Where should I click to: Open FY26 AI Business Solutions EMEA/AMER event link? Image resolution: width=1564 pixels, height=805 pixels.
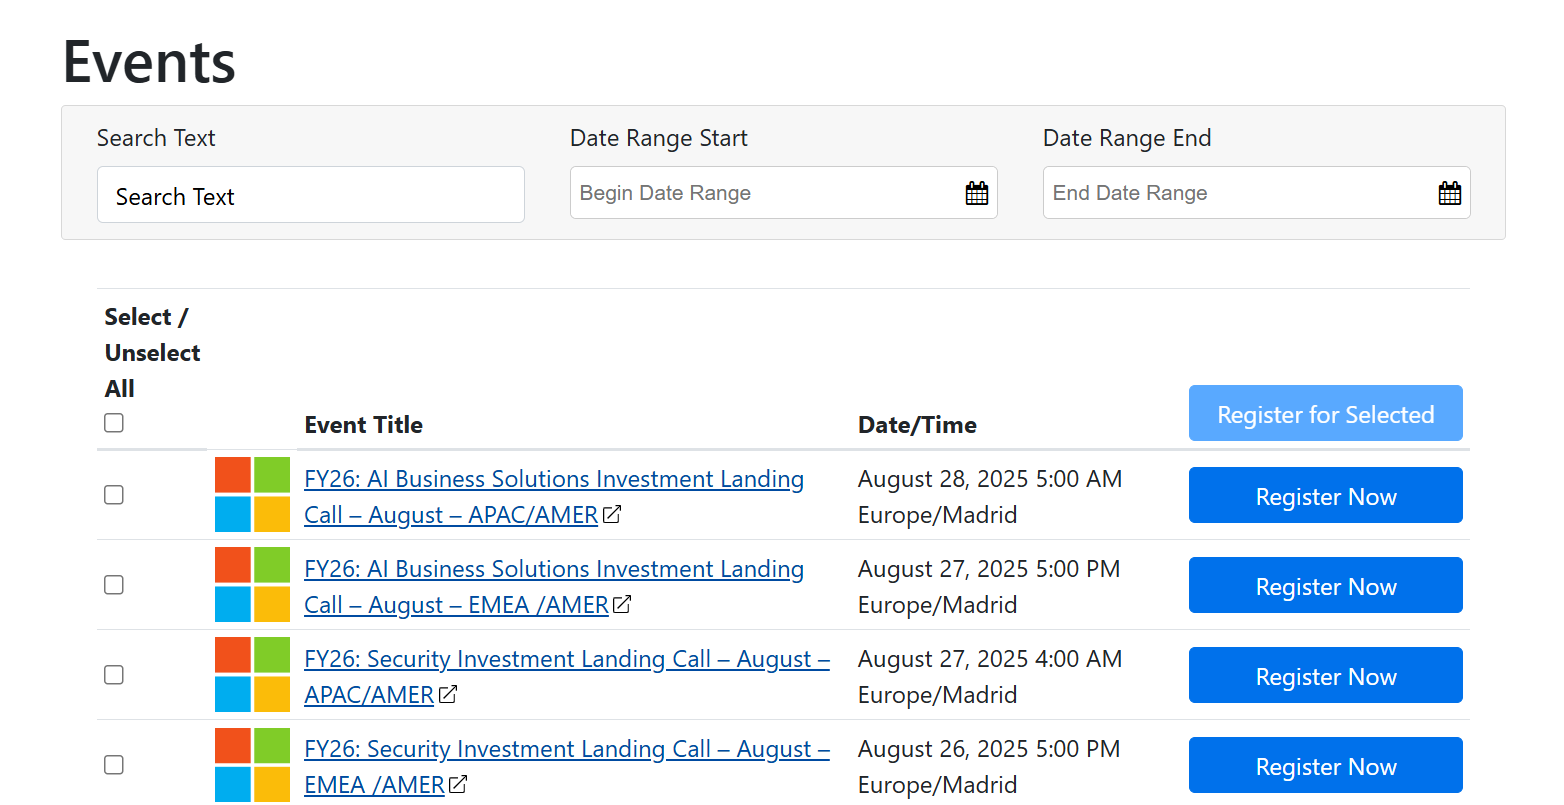click(553, 570)
